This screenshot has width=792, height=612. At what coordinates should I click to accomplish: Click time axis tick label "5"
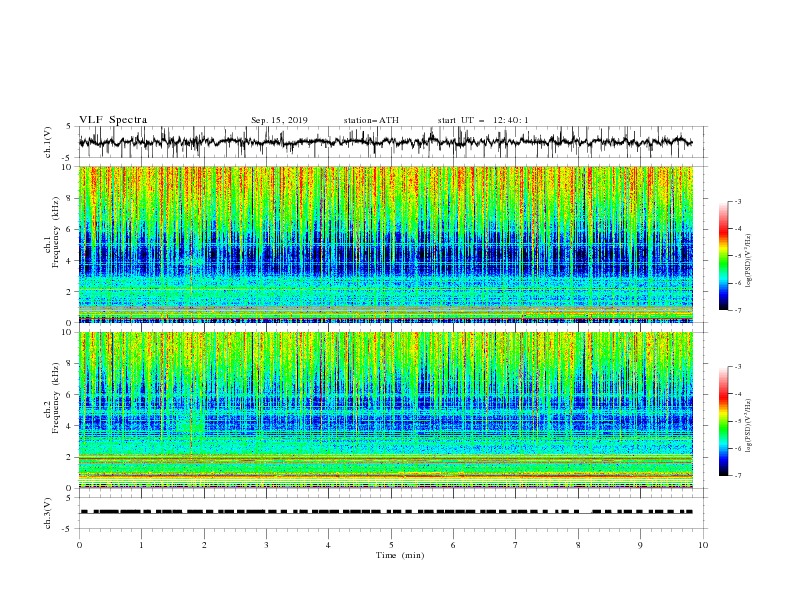391,545
